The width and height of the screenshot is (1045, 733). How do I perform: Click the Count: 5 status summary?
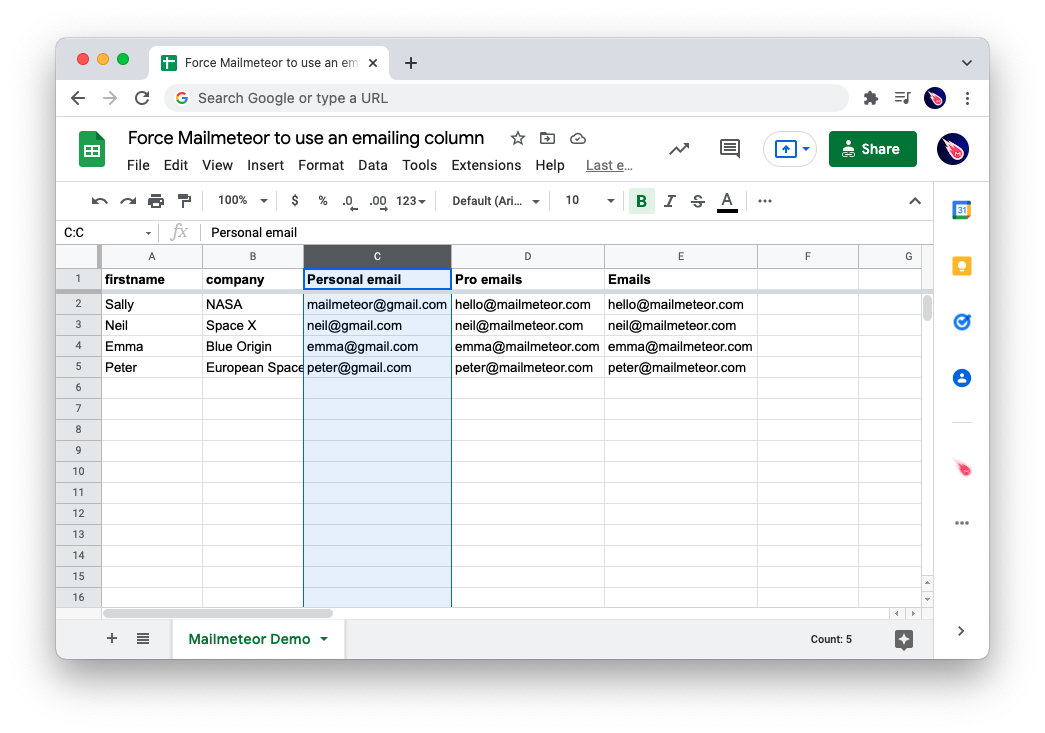click(x=830, y=639)
